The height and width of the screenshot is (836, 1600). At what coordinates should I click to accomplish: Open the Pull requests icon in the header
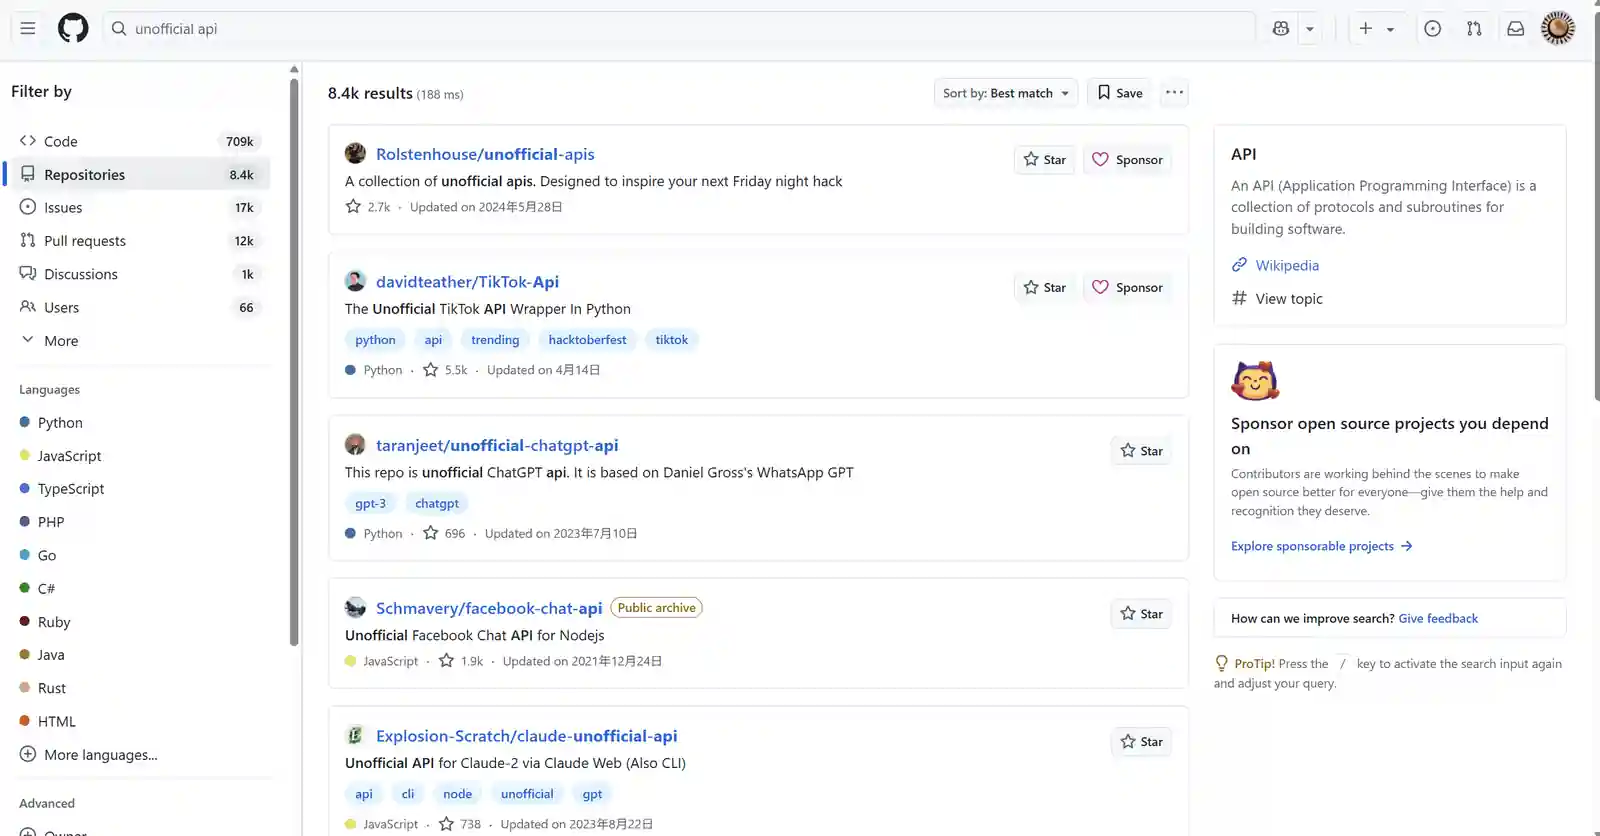pyautogui.click(x=1474, y=29)
